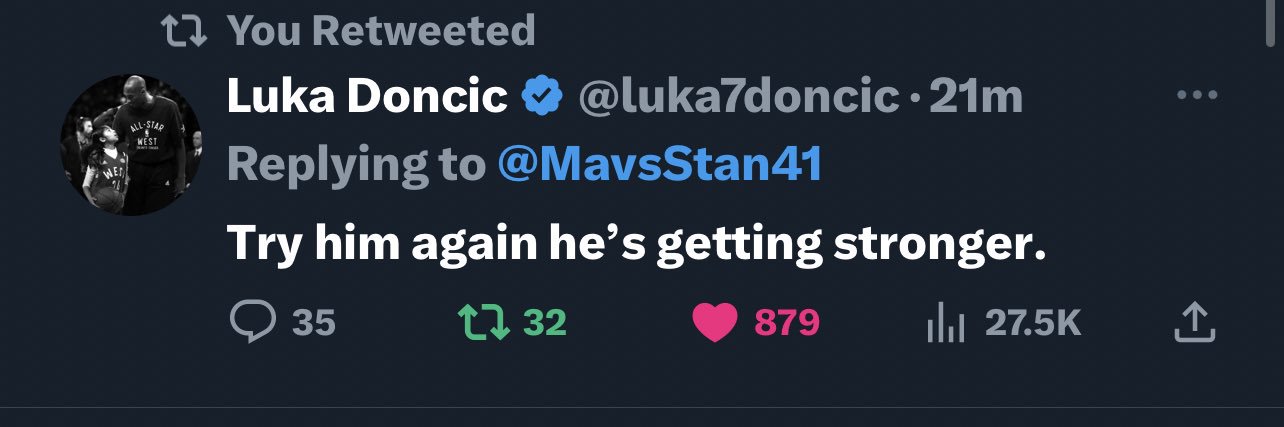Click the Luka Doncic display name
Screen dimensions: 1284x427
tap(367, 97)
